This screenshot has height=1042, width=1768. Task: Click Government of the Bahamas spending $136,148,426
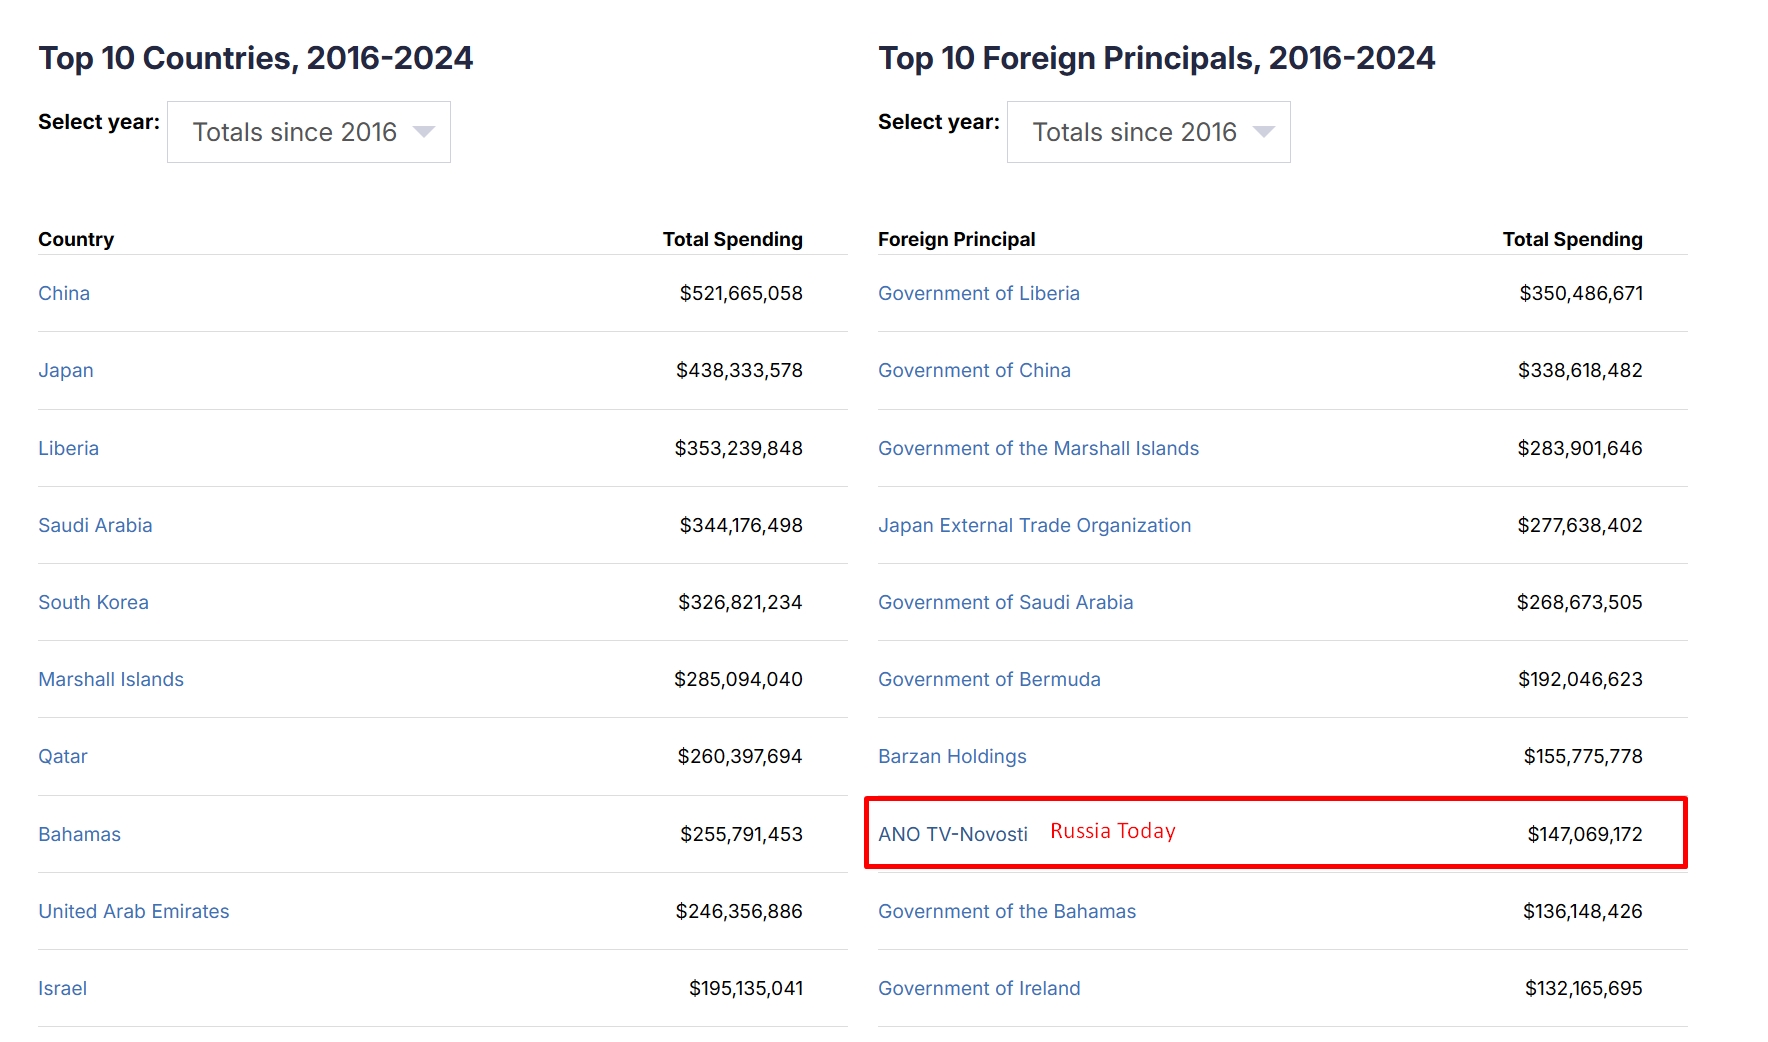click(x=1583, y=911)
